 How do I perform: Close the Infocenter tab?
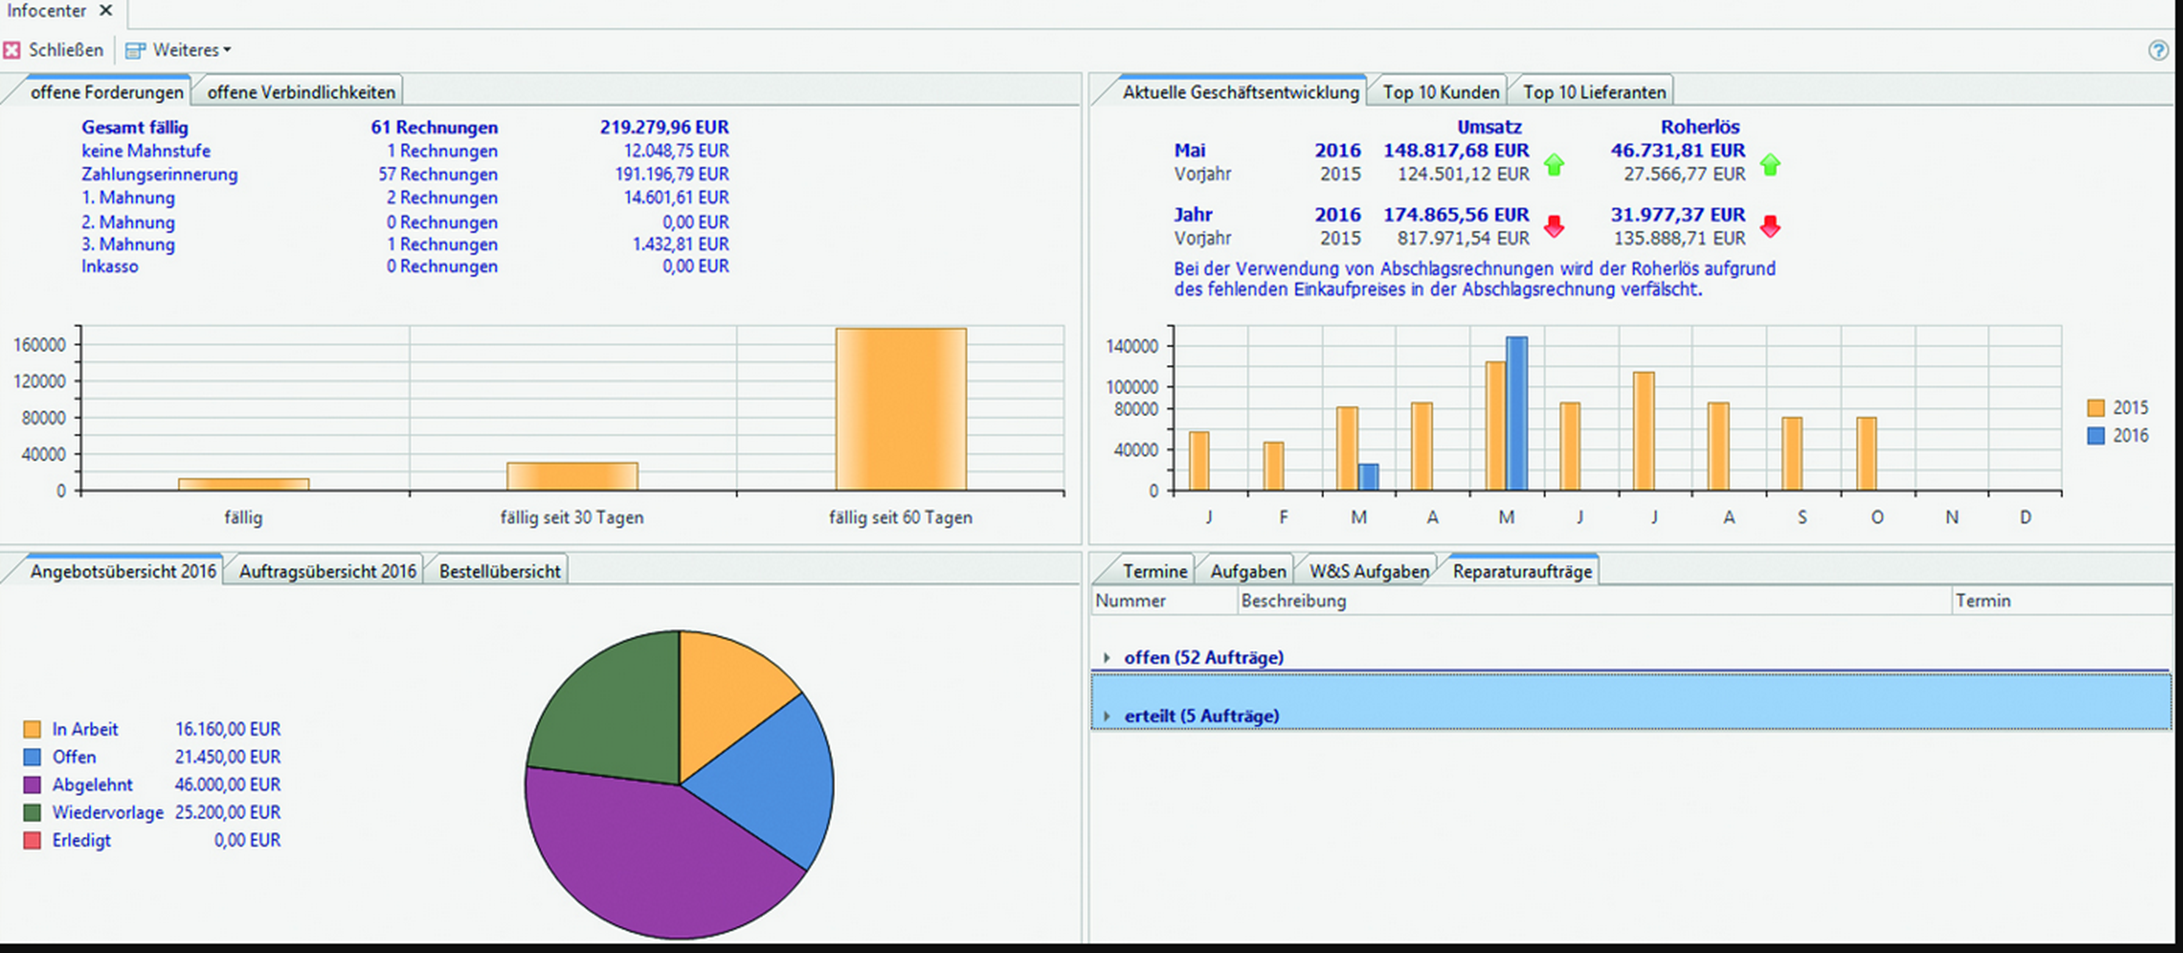coord(106,11)
